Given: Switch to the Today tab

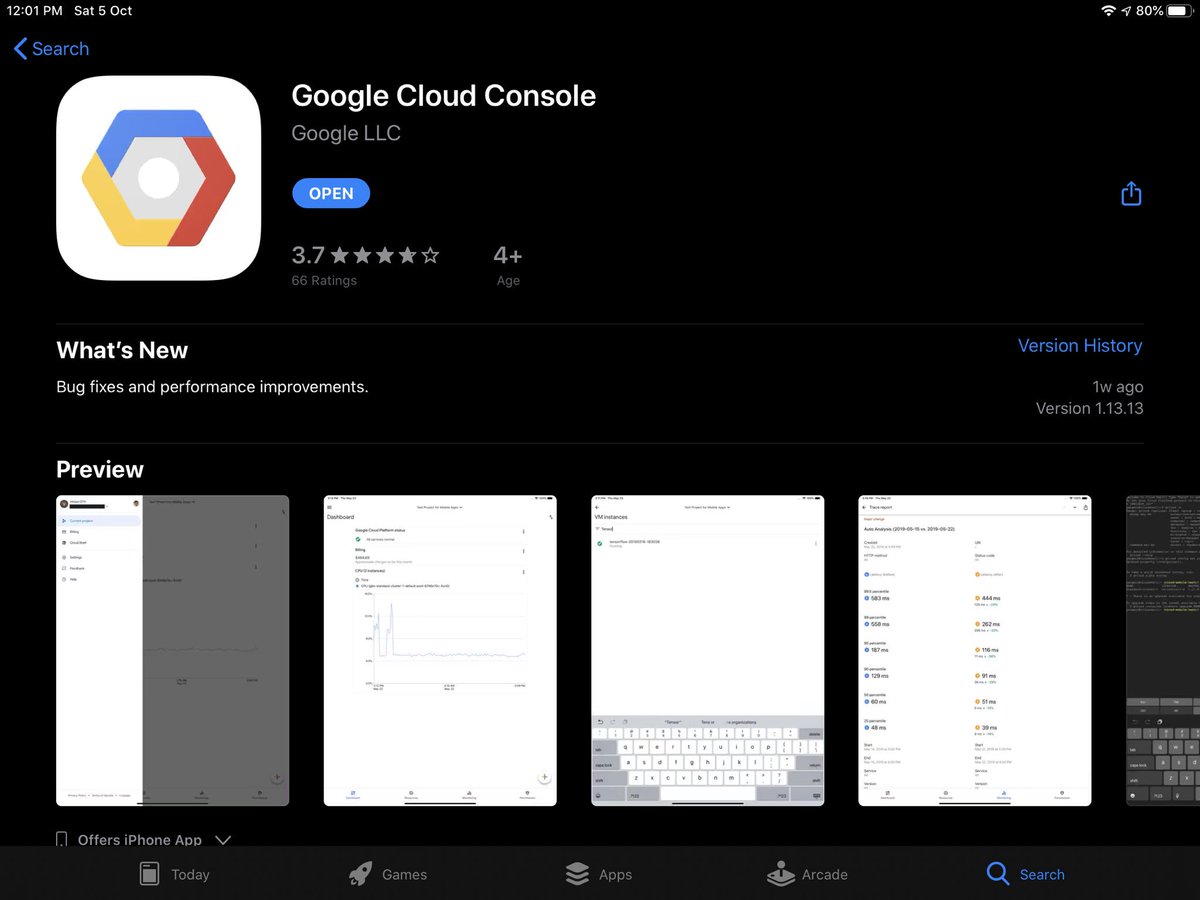Looking at the screenshot, I should tap(174, 874).
